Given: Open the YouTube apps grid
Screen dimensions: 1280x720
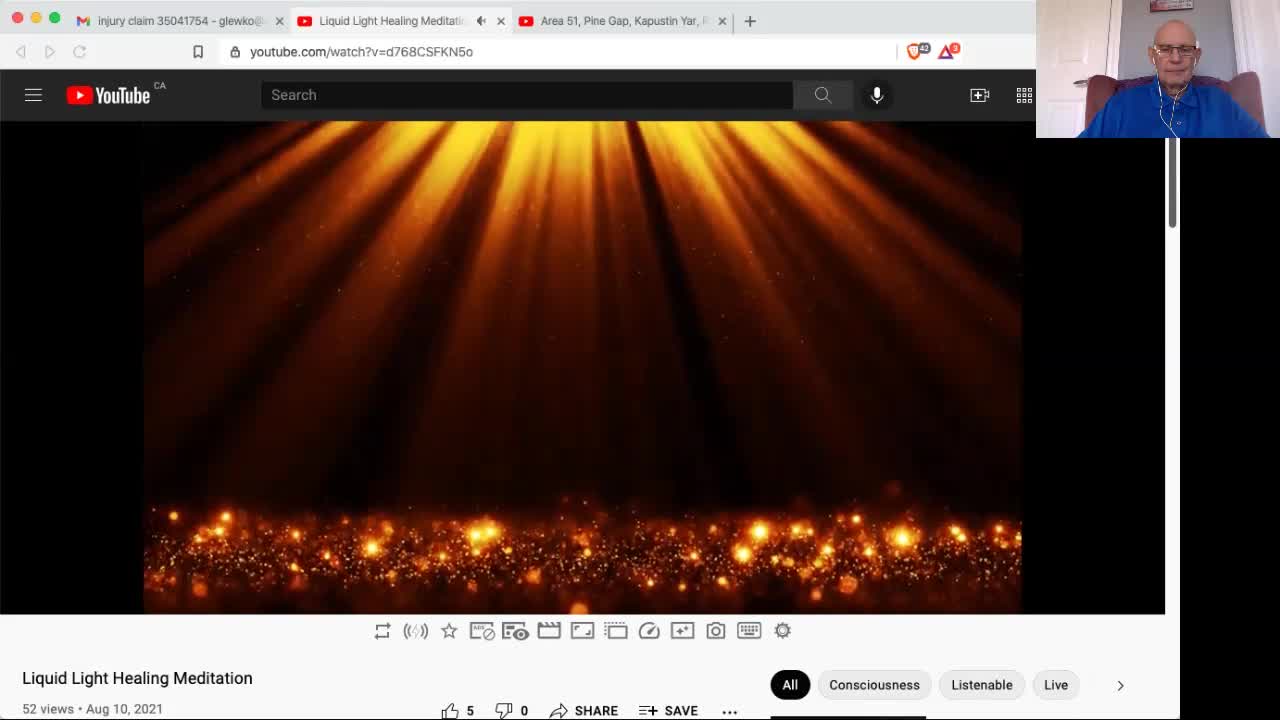Looking at the screenshot, I should click(1024, 95).
